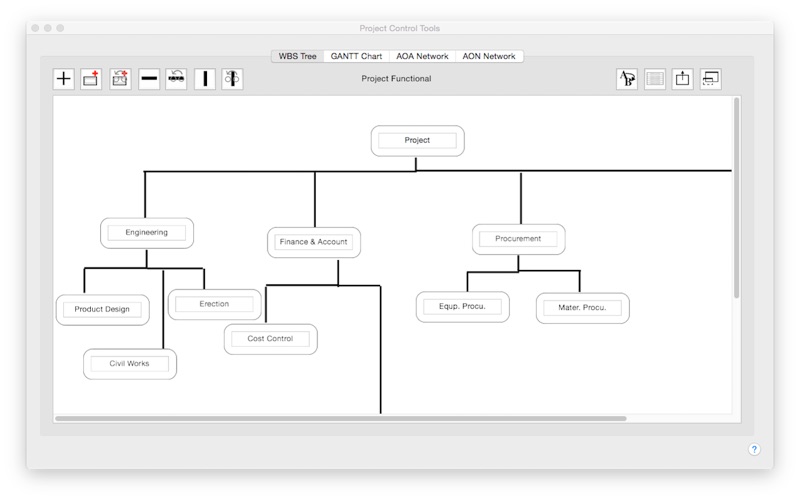Open the GANTT Chart tab
Screen dimensions: 800x500
point(356,56)
